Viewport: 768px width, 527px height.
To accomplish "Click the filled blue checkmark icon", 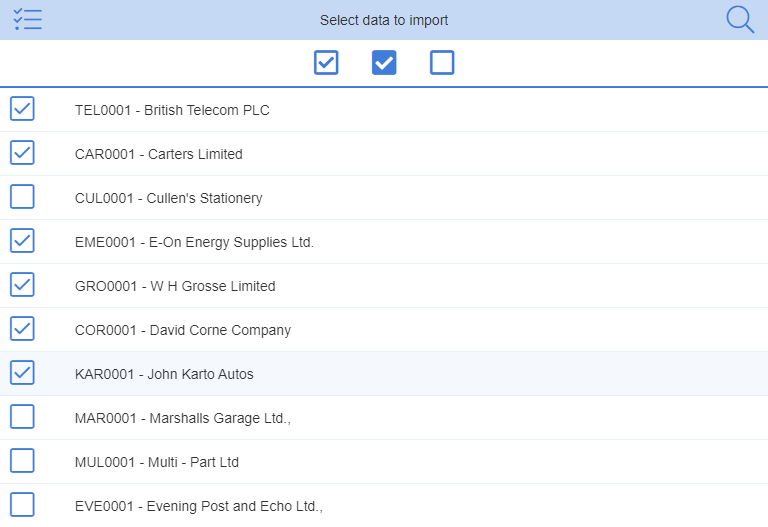I will (384, 63).
